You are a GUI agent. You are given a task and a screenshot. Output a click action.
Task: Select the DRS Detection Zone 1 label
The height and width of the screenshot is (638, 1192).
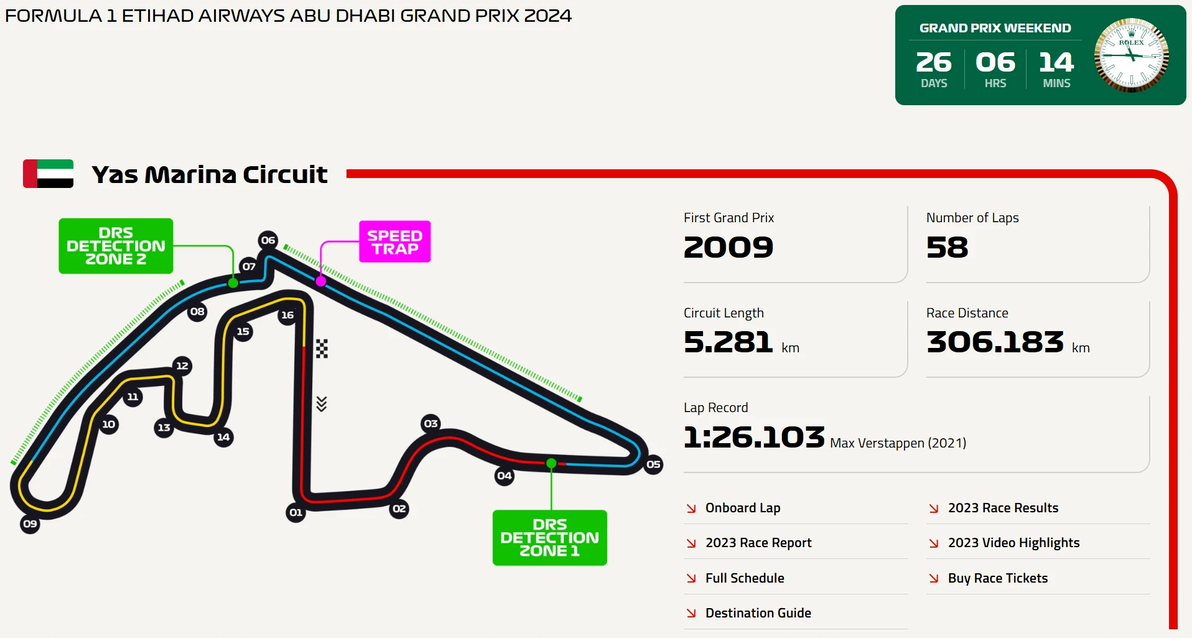(549, 537)
